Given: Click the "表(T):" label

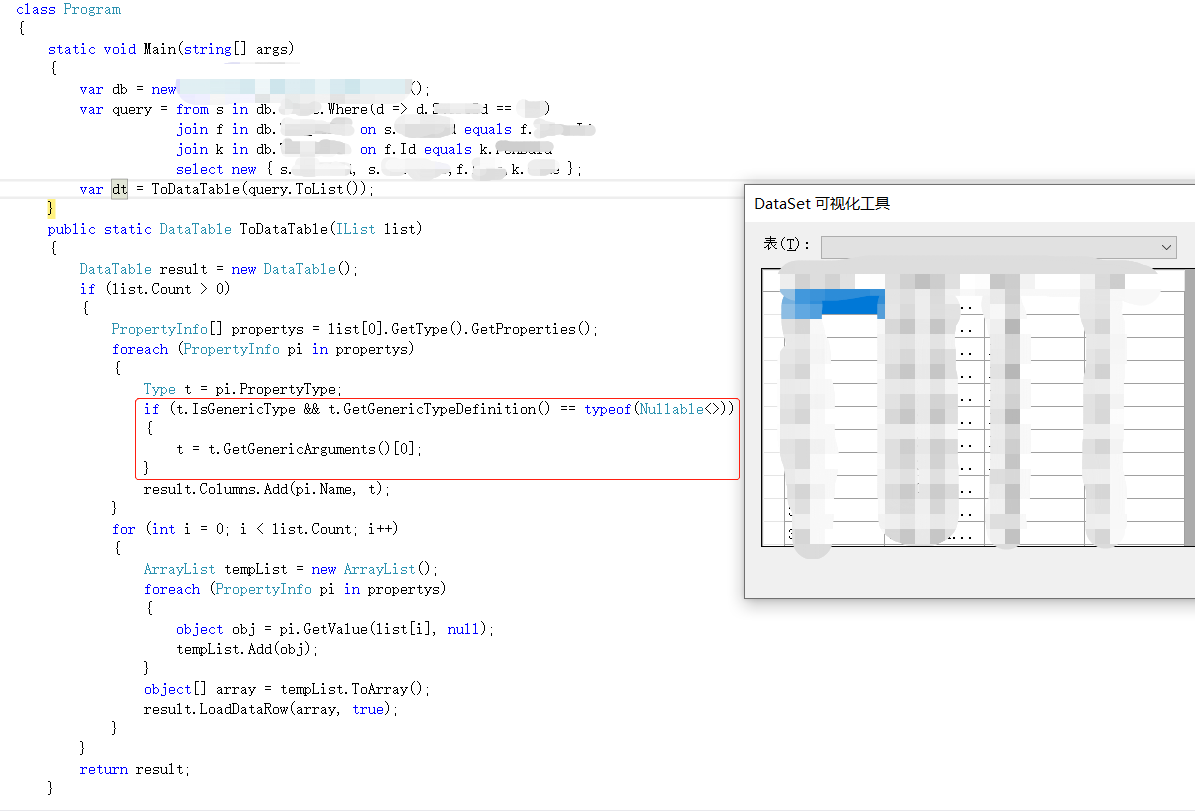Looking at the screenshot, I should point(786,244).
